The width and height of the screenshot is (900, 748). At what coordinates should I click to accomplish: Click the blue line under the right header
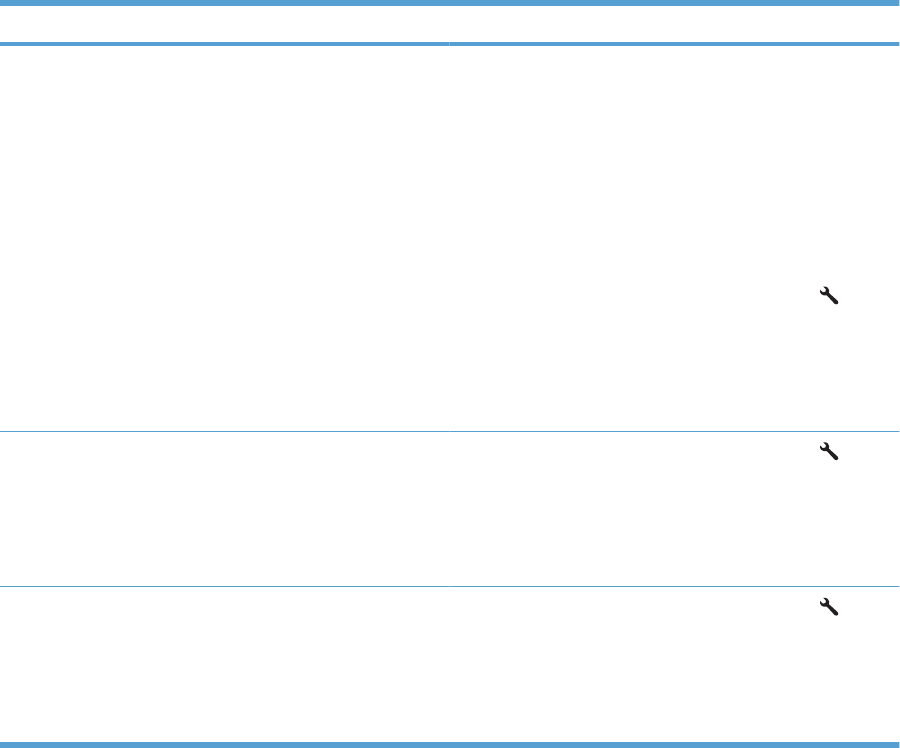pyautogui.click(x=674, y=44)
